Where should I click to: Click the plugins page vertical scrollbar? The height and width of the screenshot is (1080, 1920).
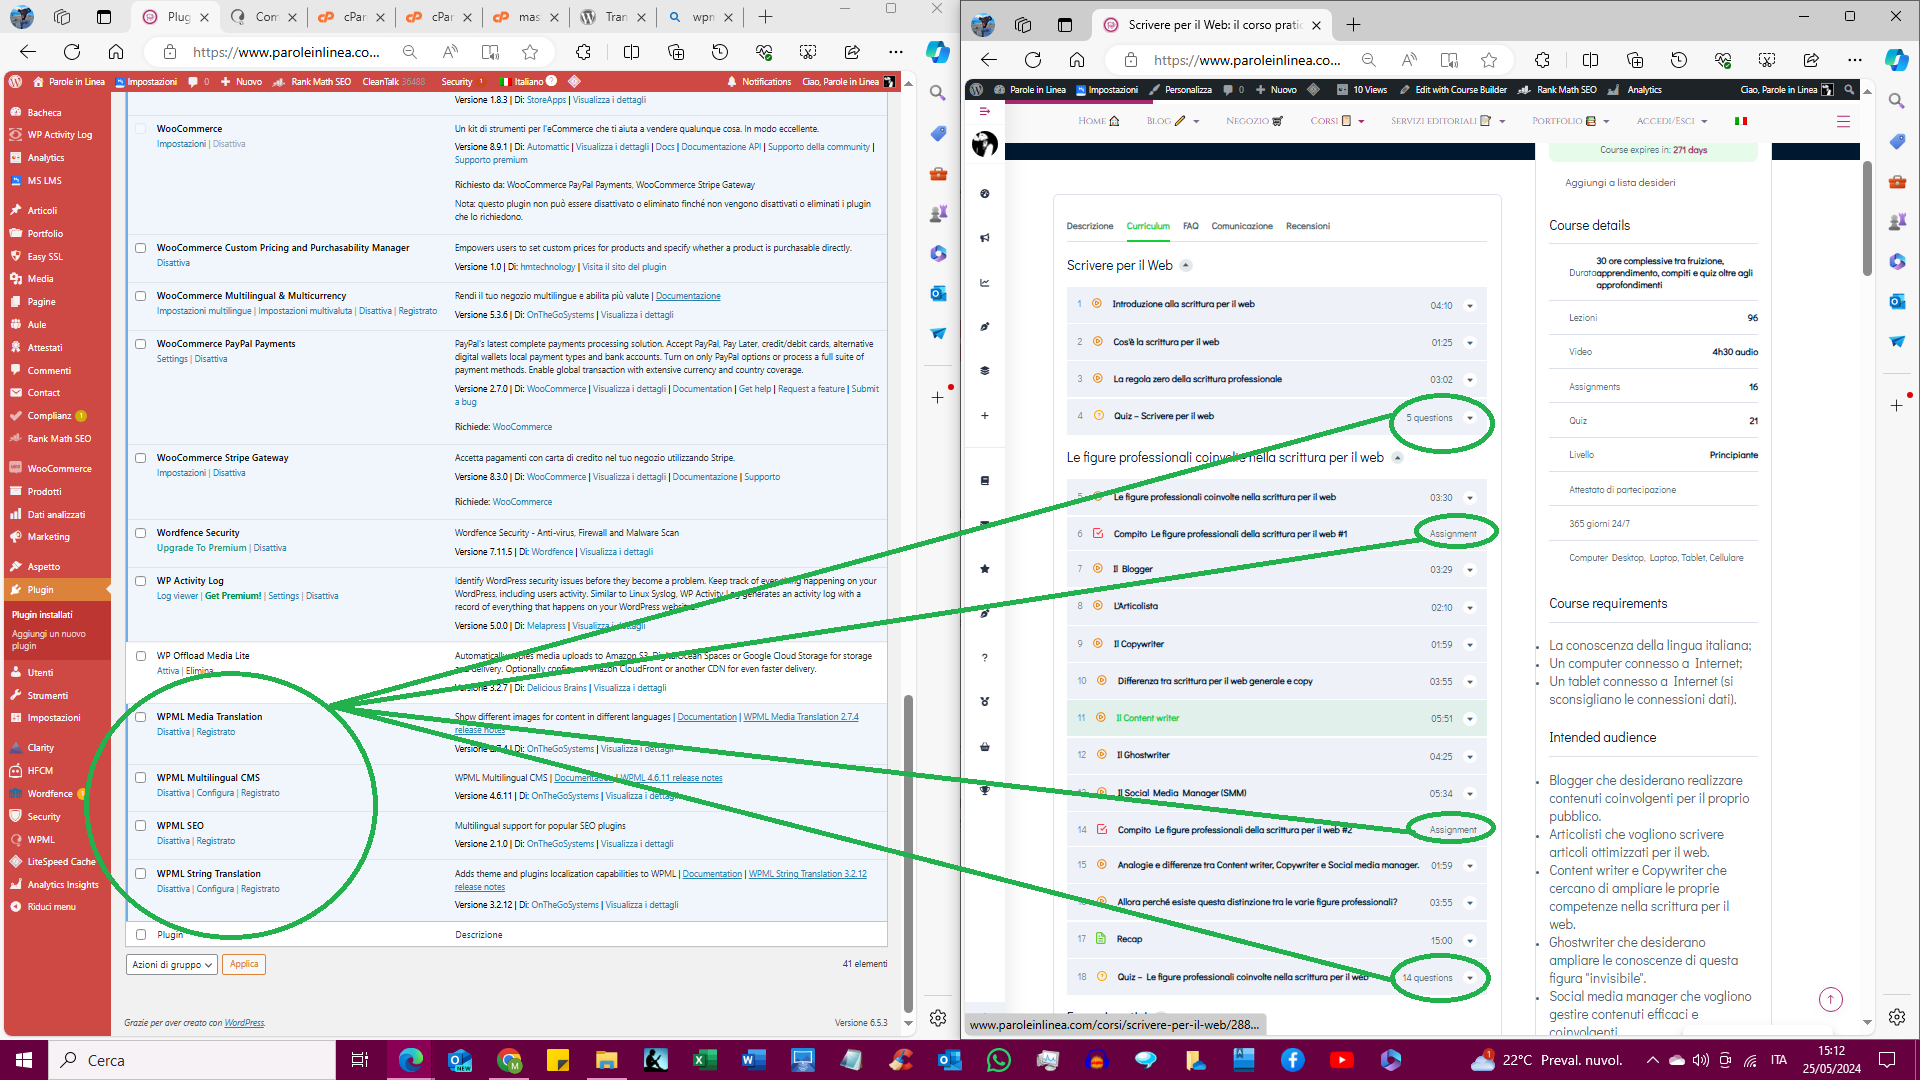pos(908,850)
